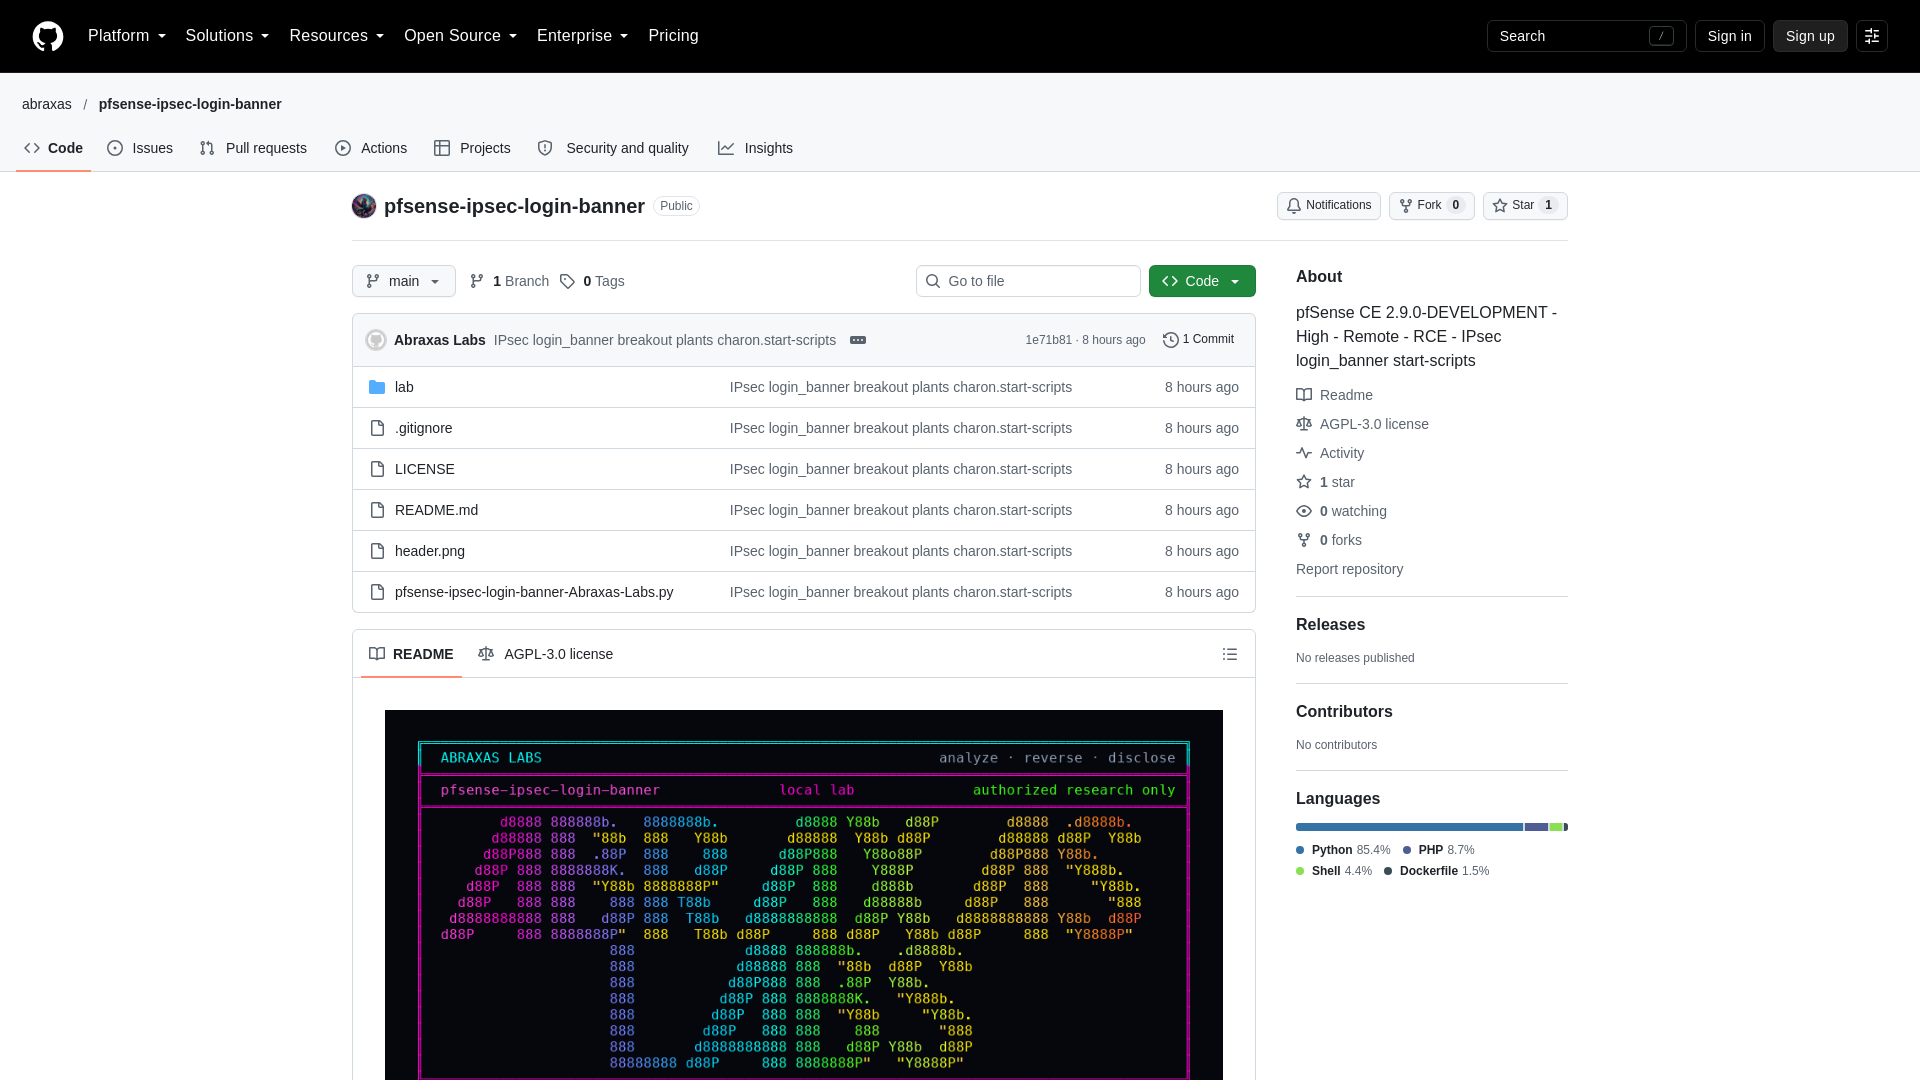Viewport: 1920px width, 1080px height.
Task: View the 1 Branch link
Action: 509,281
